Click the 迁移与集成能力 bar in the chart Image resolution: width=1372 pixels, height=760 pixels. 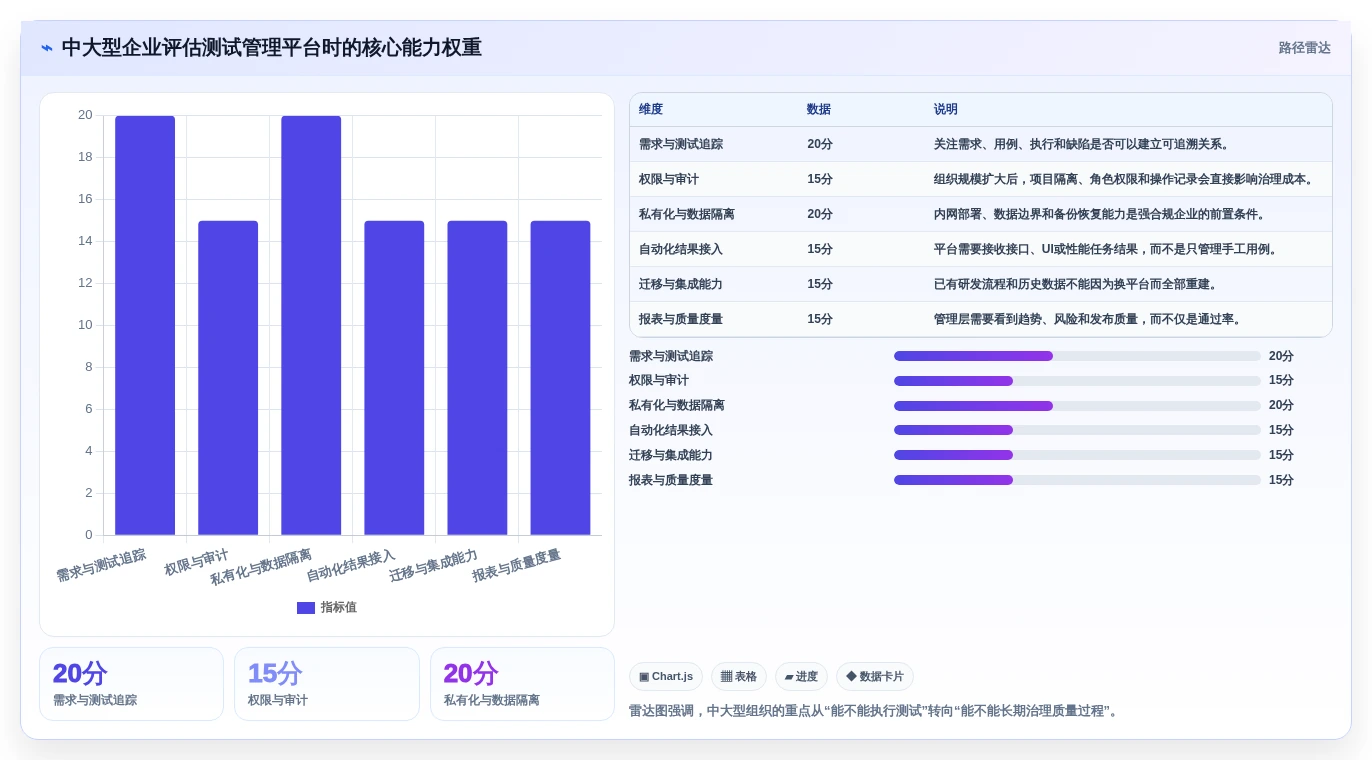[x=477, y=378]
